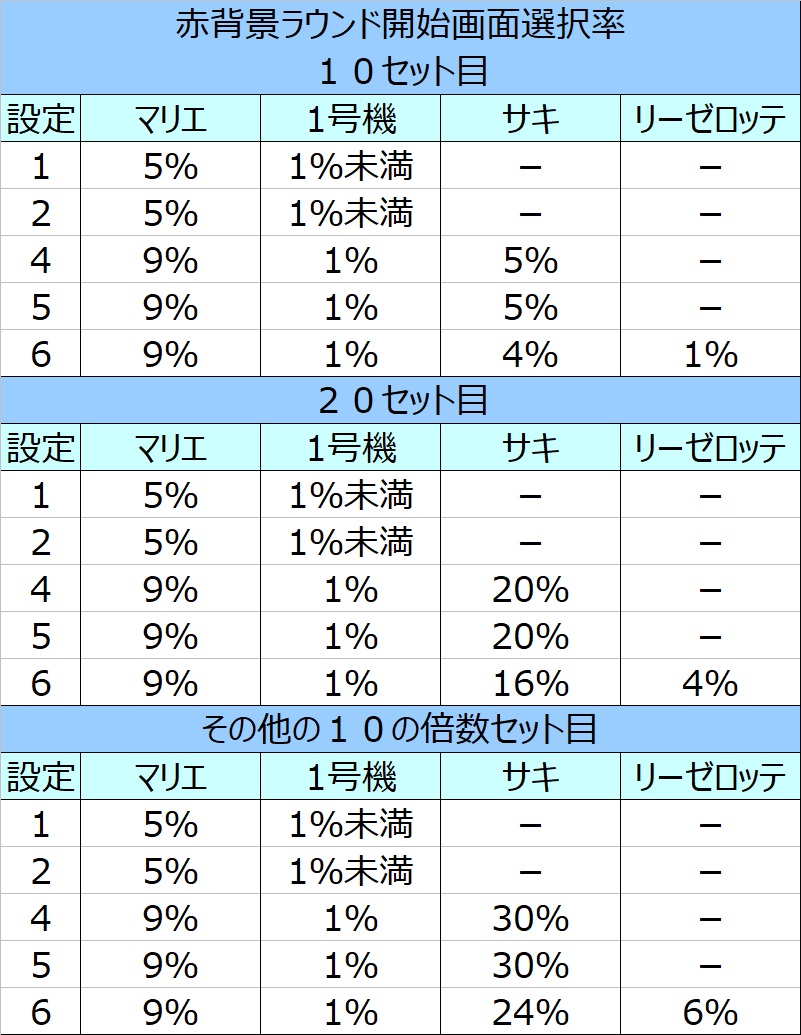Click サキ column header in １０セット目 table
The image size is (801, 1035).
pyautogui.click(x=530, y=119)
